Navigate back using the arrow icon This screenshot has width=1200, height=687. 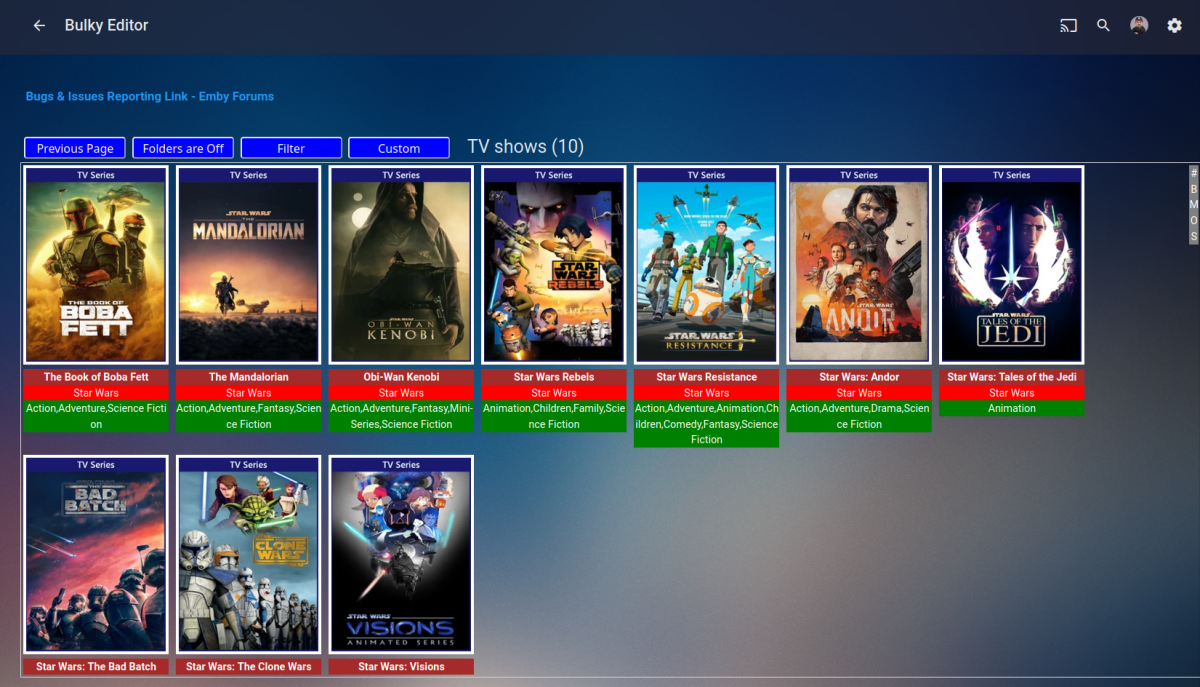coord(38,25)
